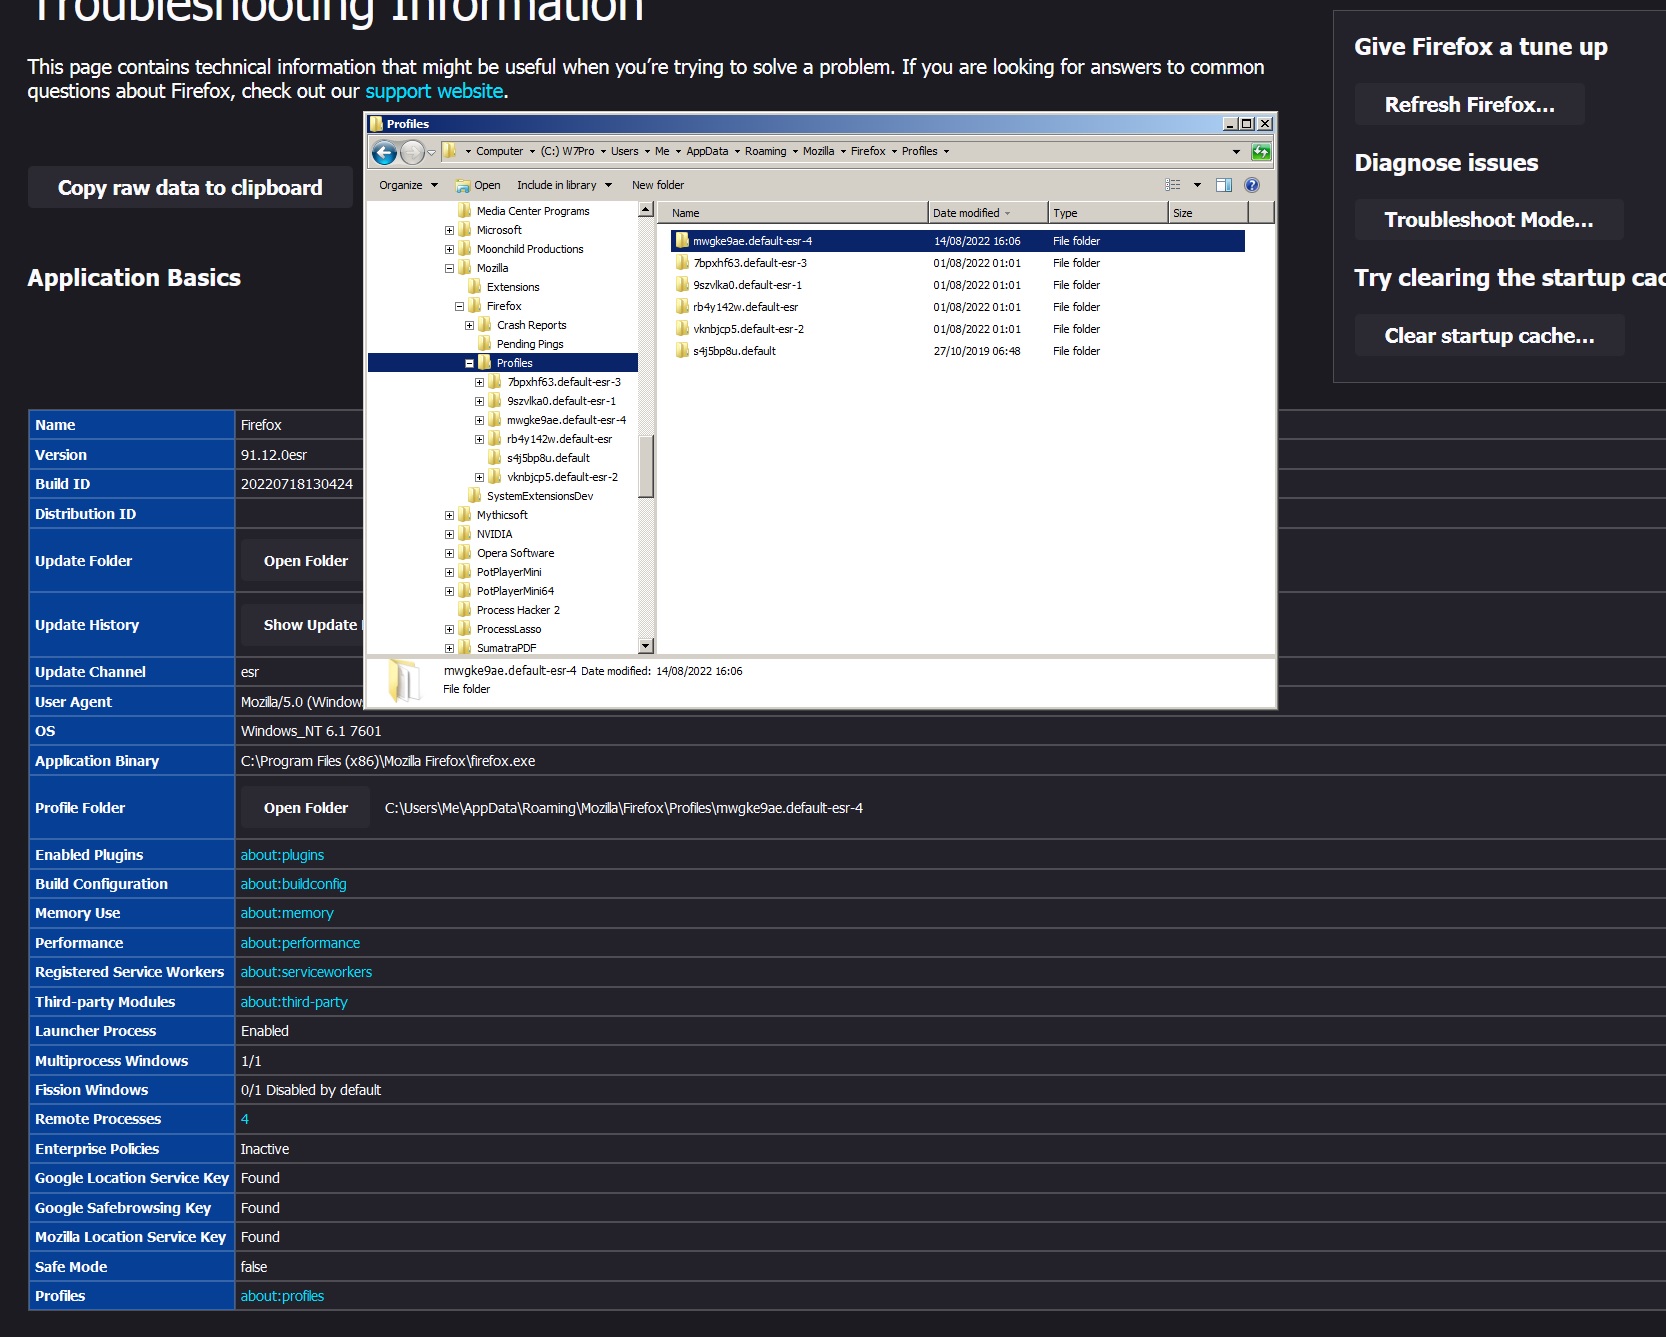Image resolution: width=1666 pixels, height=1337 pixels.
Task: Click Users in the address breadcrumb
Action: (x=624, y=152)
